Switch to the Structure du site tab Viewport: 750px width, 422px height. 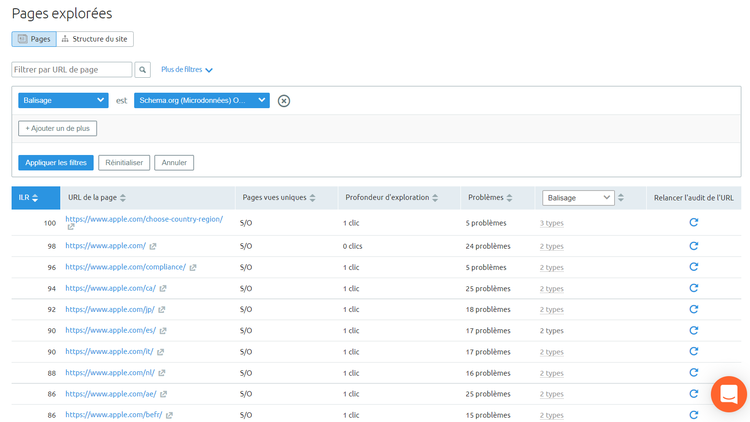pyautogui.click(x=95, y=39)
